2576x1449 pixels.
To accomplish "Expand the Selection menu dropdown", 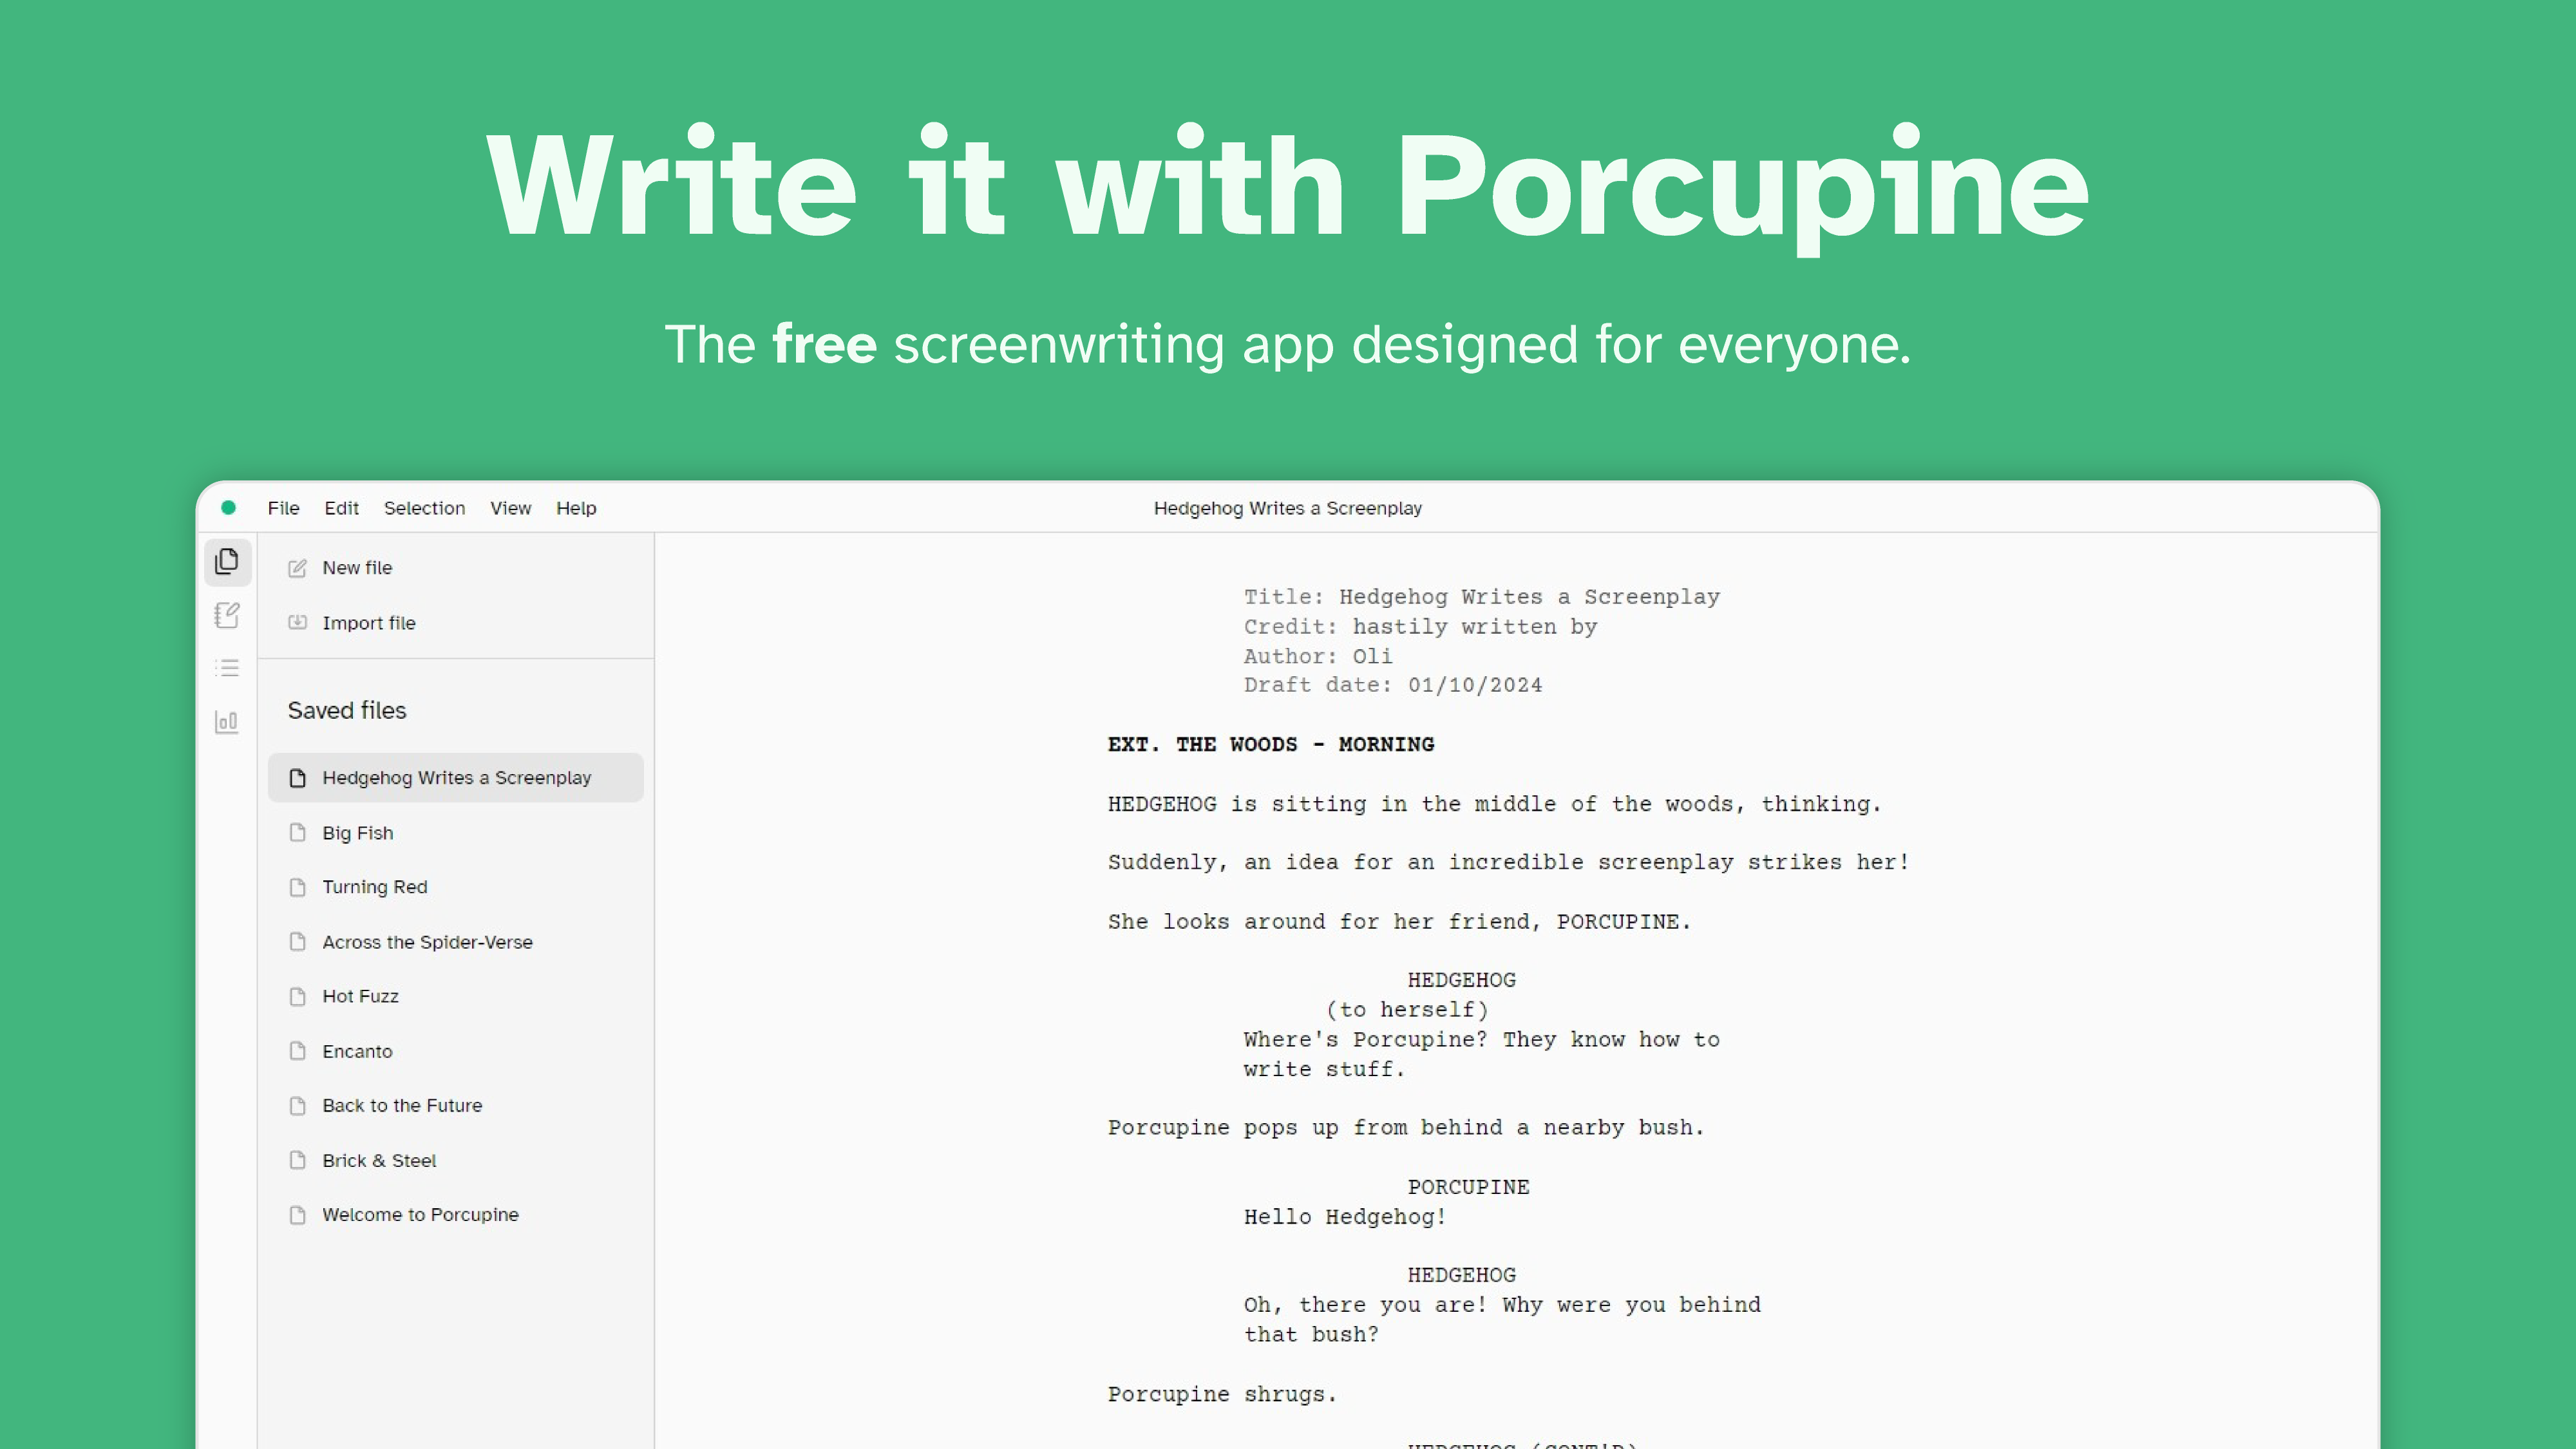I will pos(424,507).
